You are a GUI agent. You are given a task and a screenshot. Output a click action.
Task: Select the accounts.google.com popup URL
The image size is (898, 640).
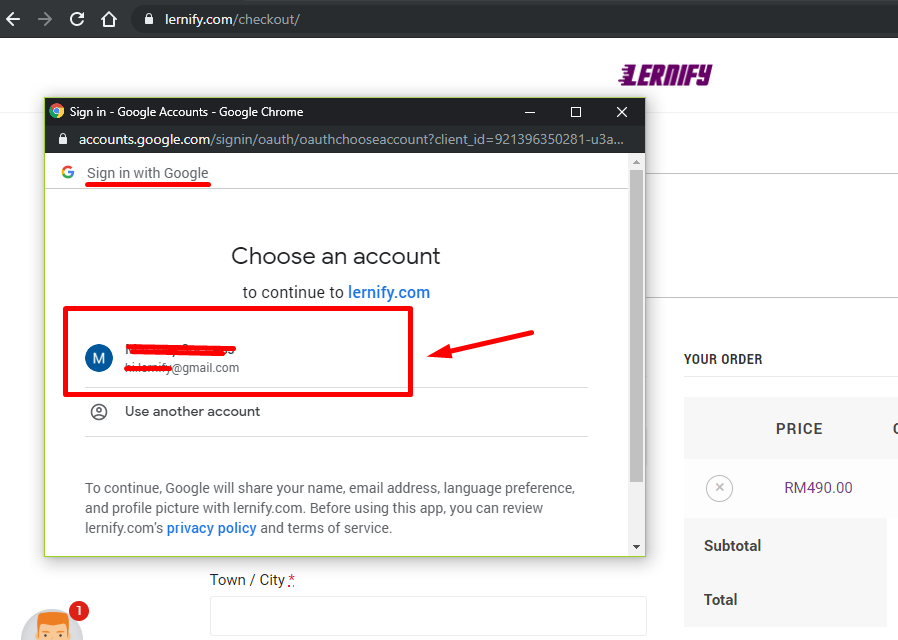tap(351, 139)
